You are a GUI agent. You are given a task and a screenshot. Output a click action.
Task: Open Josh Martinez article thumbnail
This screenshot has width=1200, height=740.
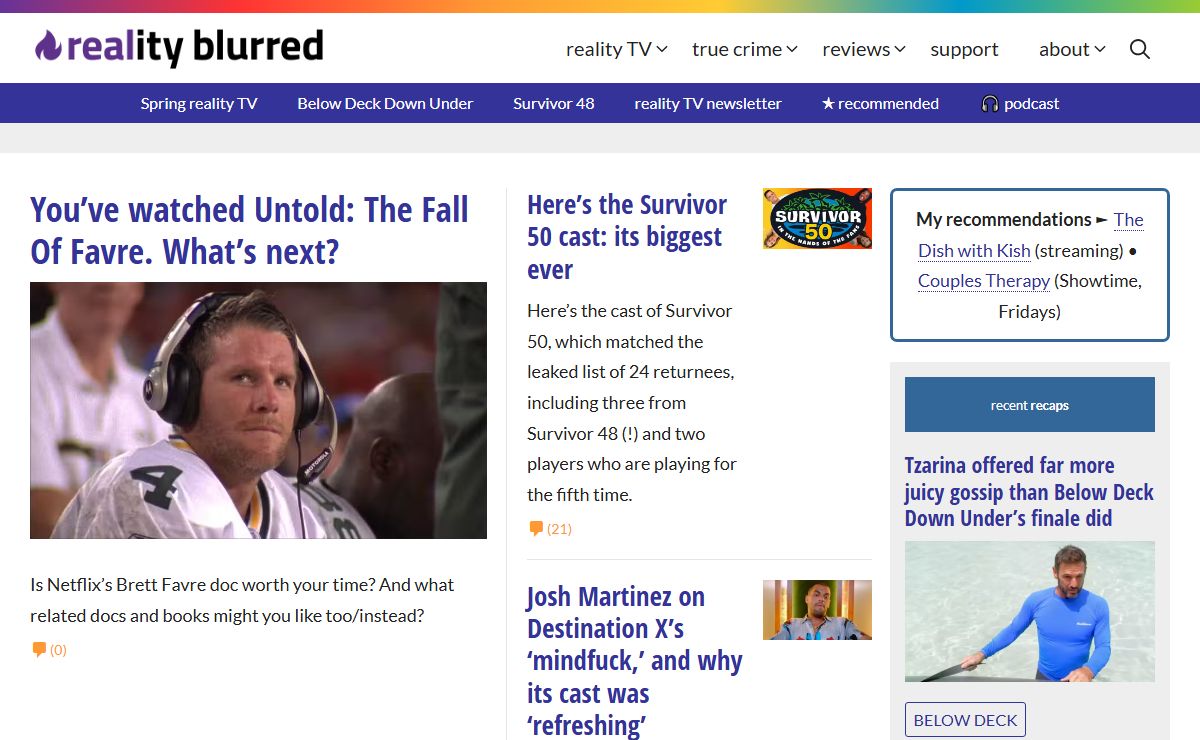coord(817,610)
